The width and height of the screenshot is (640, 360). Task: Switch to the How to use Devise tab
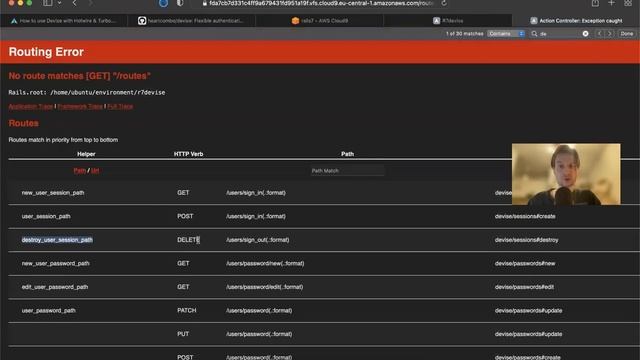click(64, 20)
